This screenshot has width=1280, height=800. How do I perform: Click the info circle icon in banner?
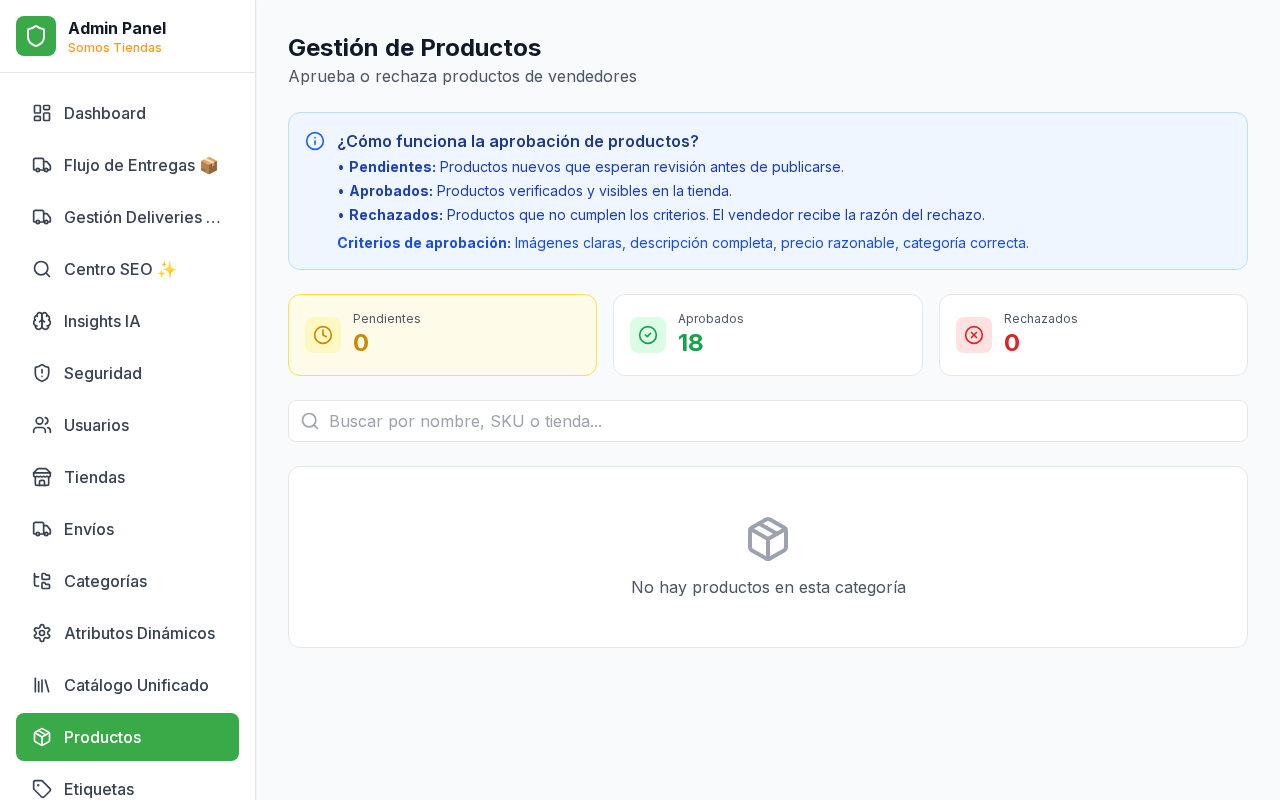tap(315, 141)
